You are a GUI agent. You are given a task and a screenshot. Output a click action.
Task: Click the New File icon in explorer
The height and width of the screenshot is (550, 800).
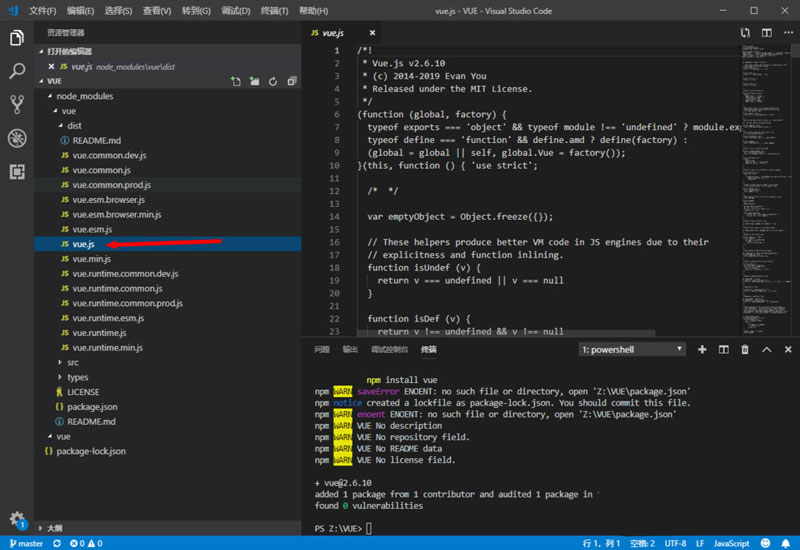236,81
